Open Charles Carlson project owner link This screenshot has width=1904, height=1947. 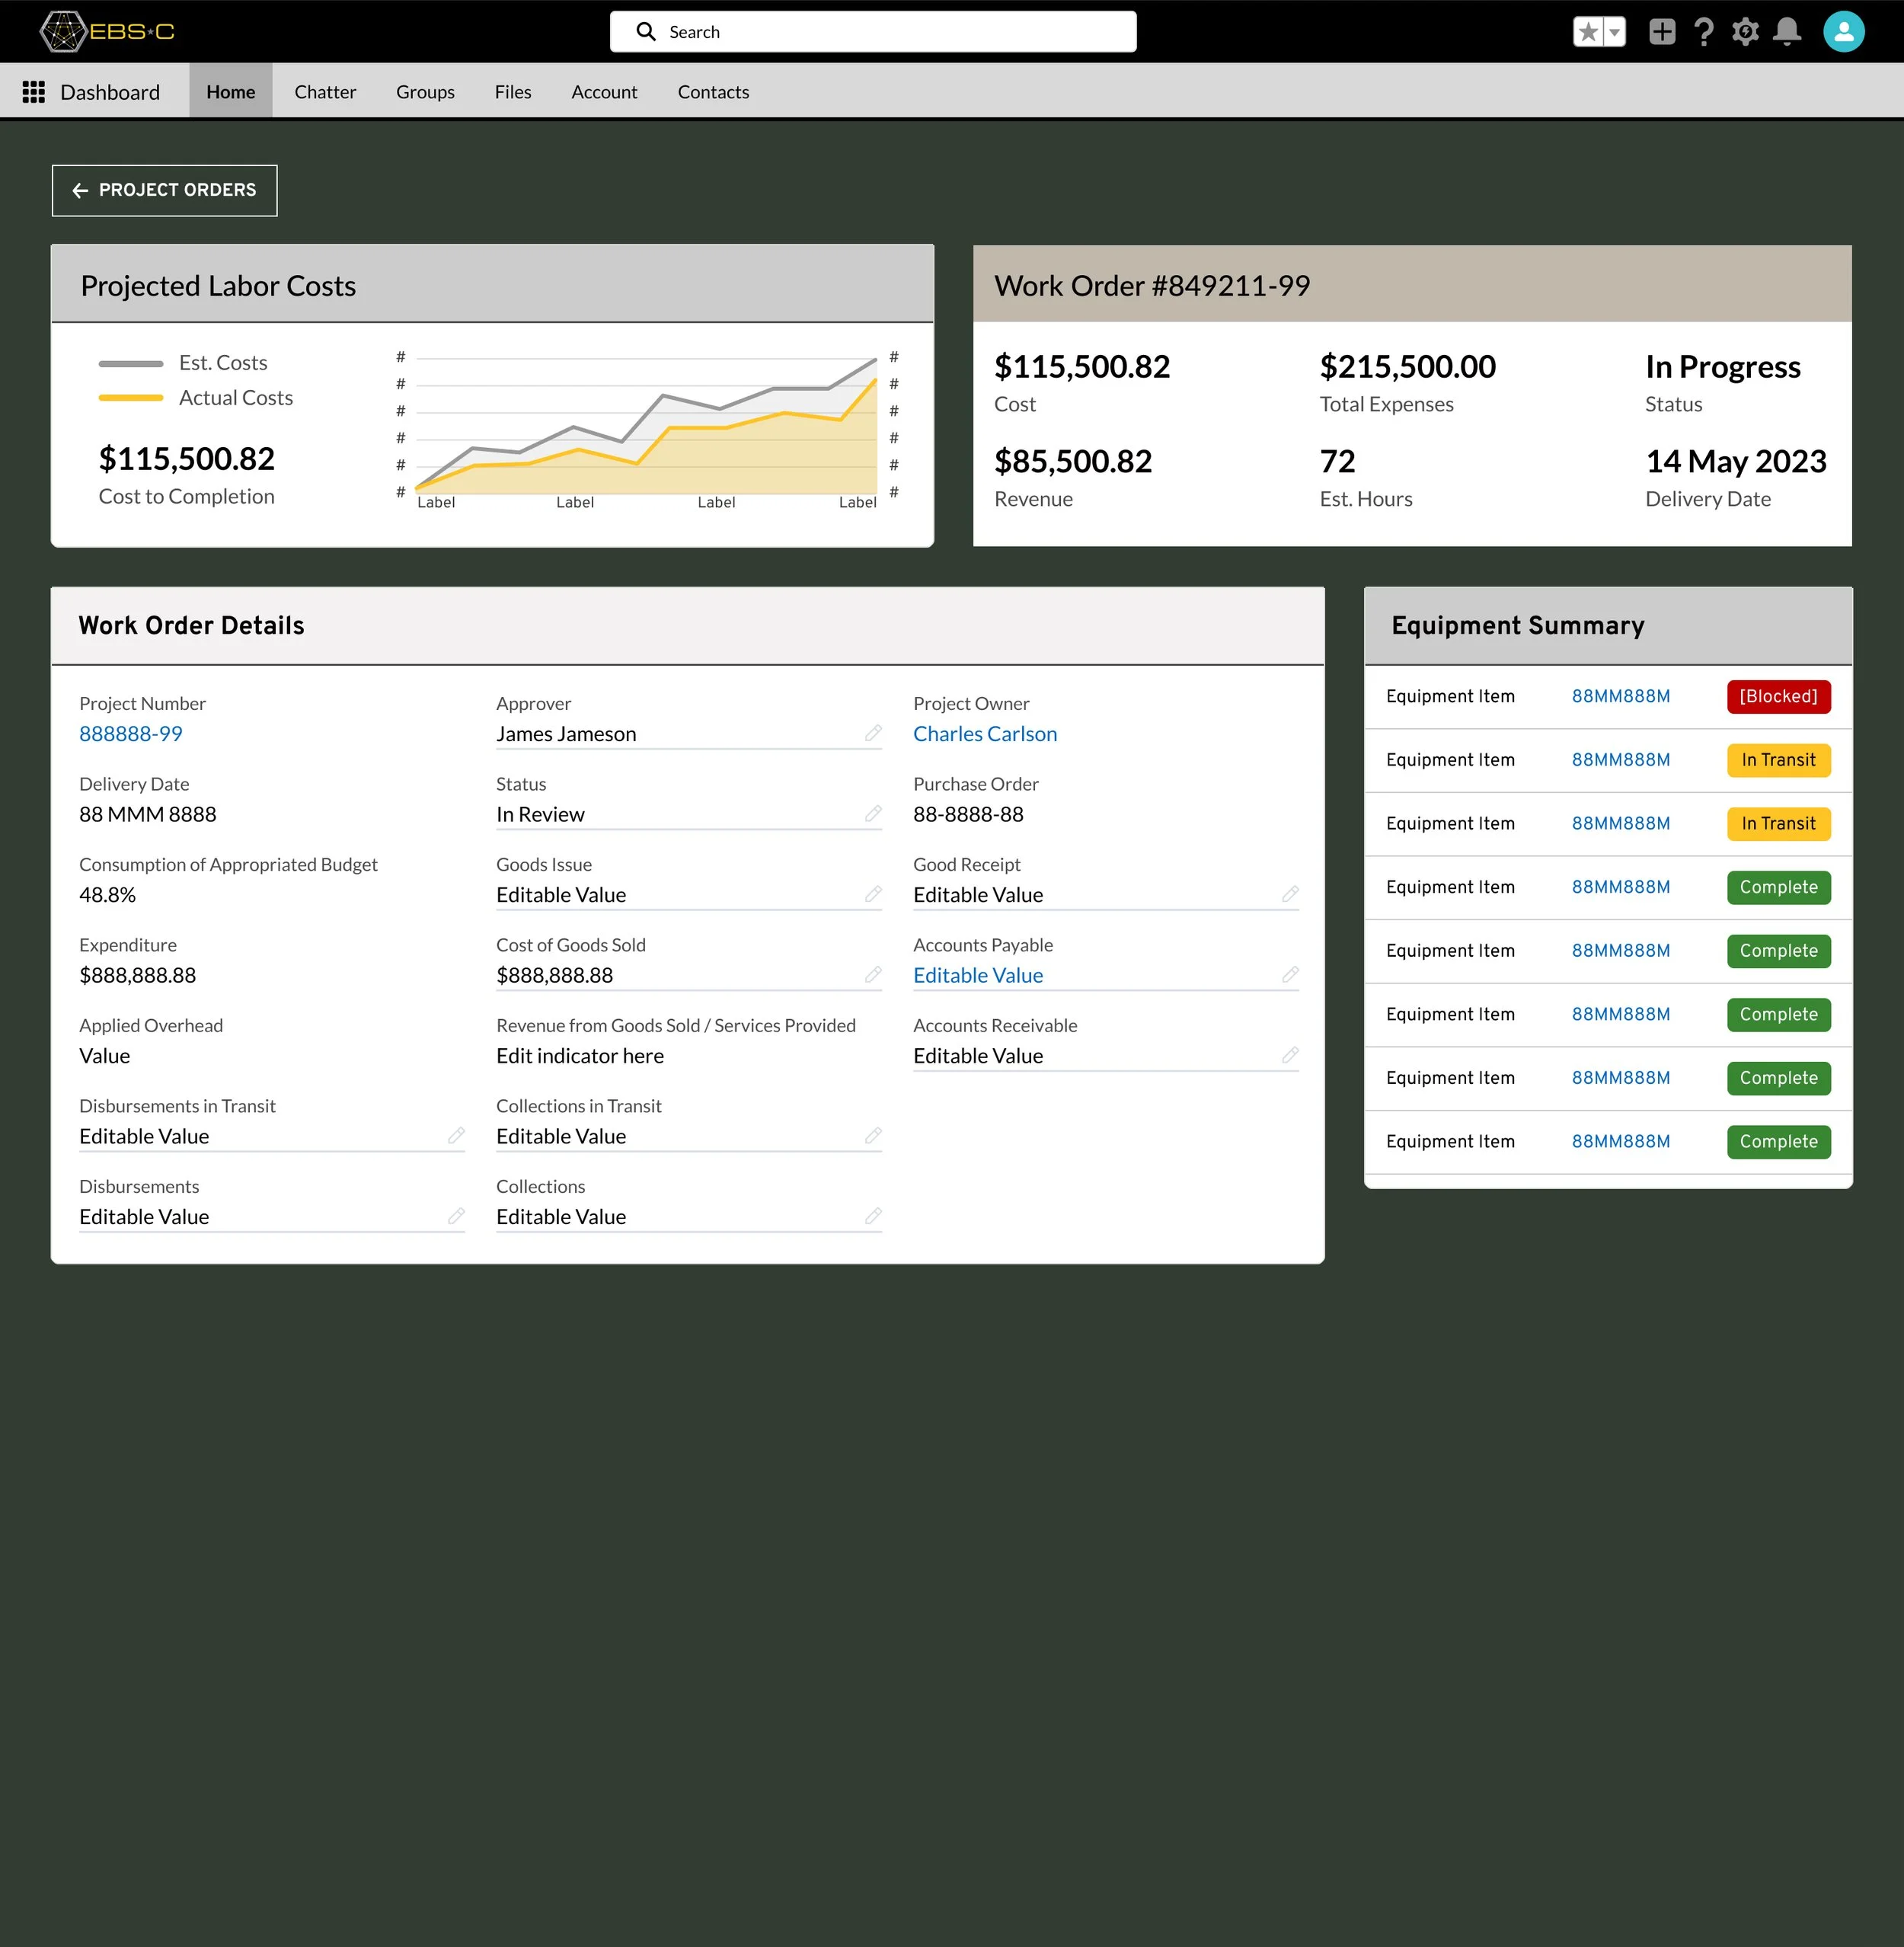pyautogui.click(x=985, y=733)
